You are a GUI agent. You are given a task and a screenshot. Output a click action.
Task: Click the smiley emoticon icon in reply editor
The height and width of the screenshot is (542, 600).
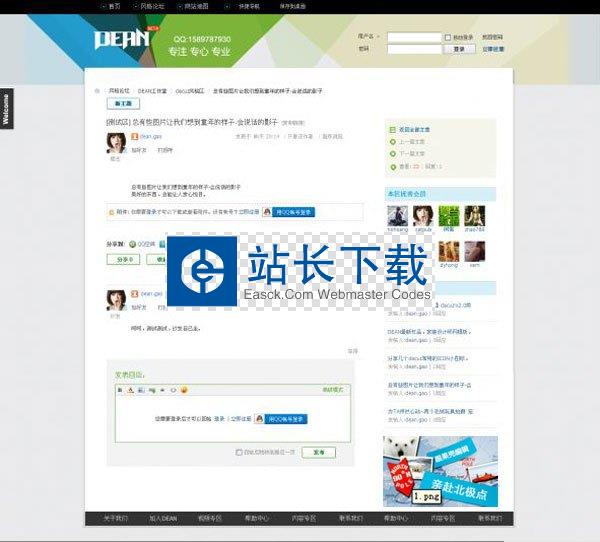pyautogui.click(x=184, y=389)
